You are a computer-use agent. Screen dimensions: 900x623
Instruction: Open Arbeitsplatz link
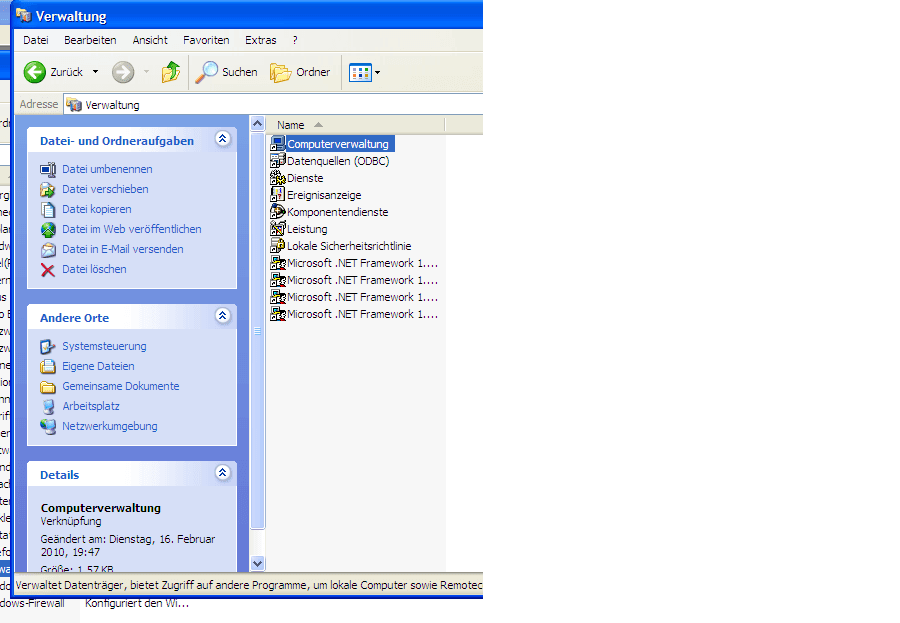[x=91, y=407]
